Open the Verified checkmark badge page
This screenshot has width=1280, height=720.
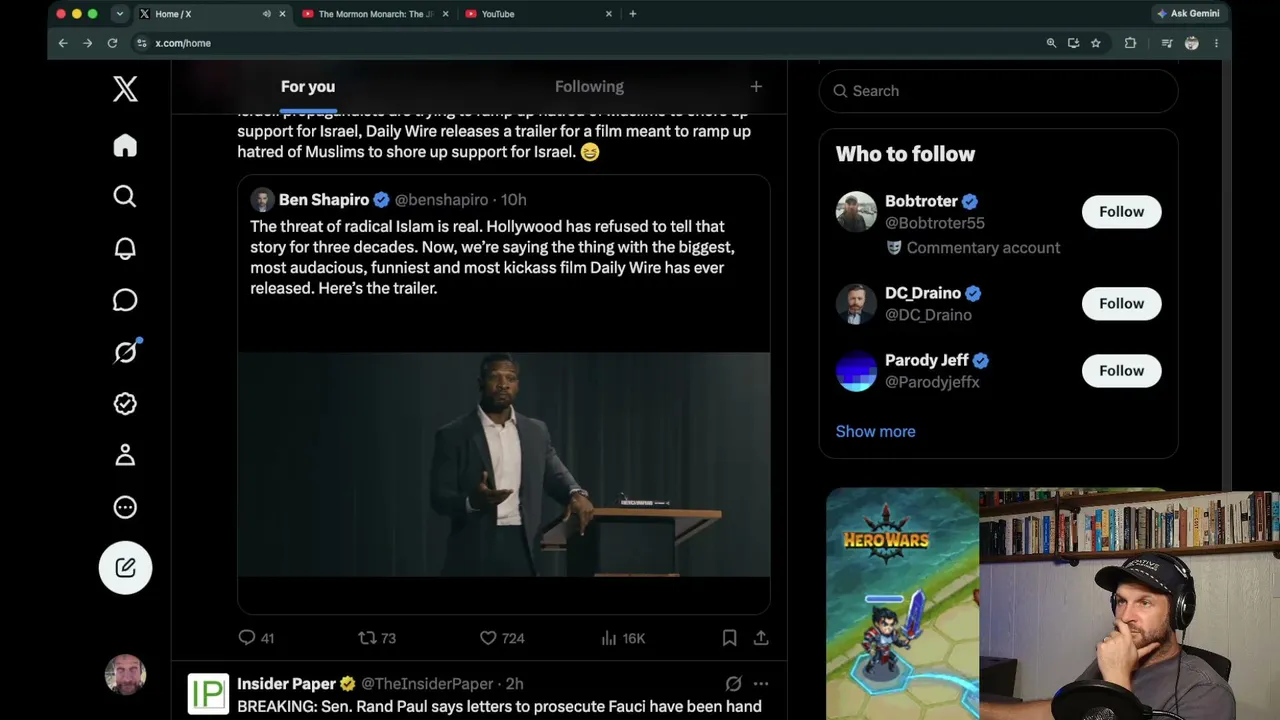[125, 403]
